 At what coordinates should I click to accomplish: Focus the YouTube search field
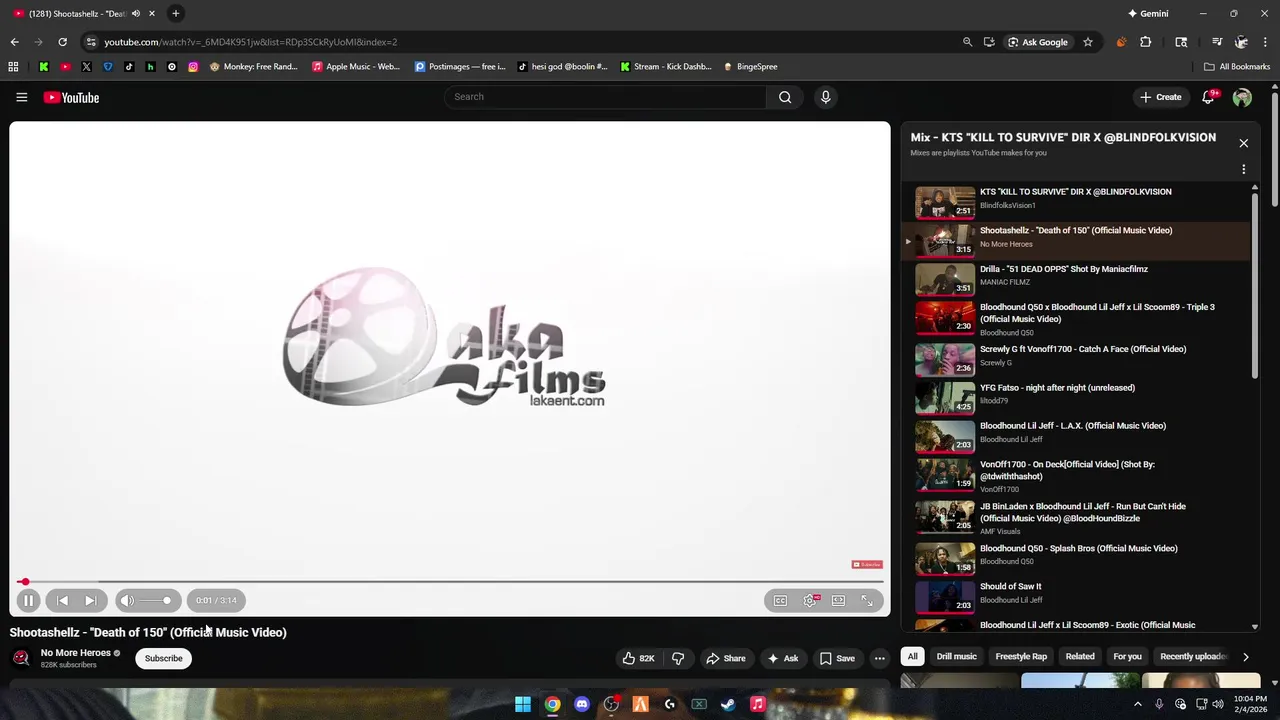click(x=605, y=97)
